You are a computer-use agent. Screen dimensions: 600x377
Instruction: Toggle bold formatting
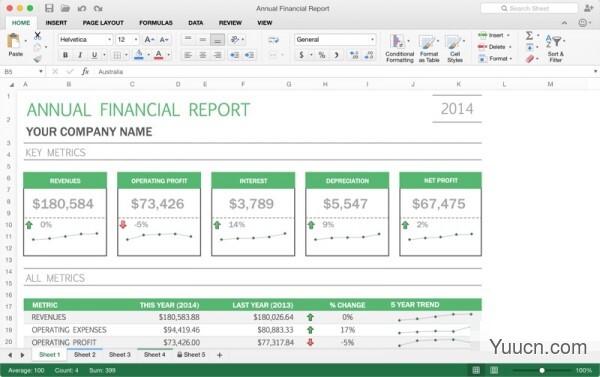click(65, 55)
